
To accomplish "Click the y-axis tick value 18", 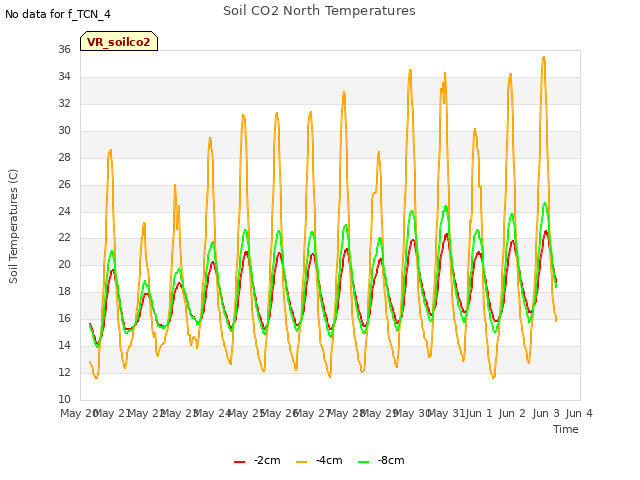I will coord(64,291).
